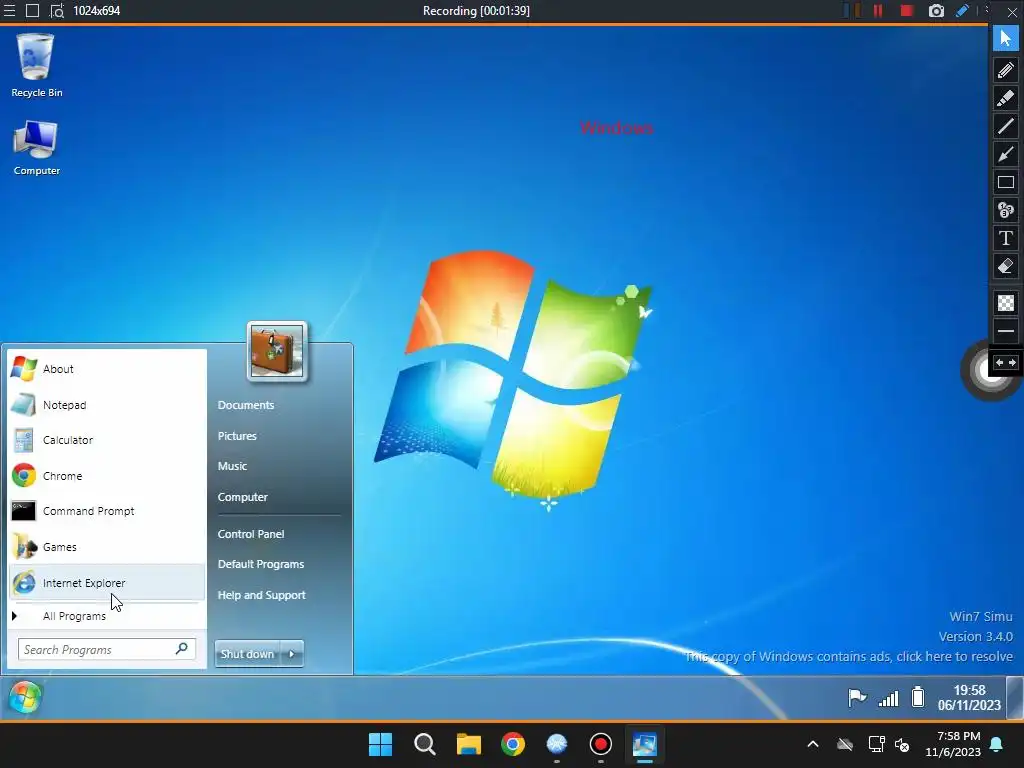
Task: Select the rectangle shape tool
Action: (1006, 182)
